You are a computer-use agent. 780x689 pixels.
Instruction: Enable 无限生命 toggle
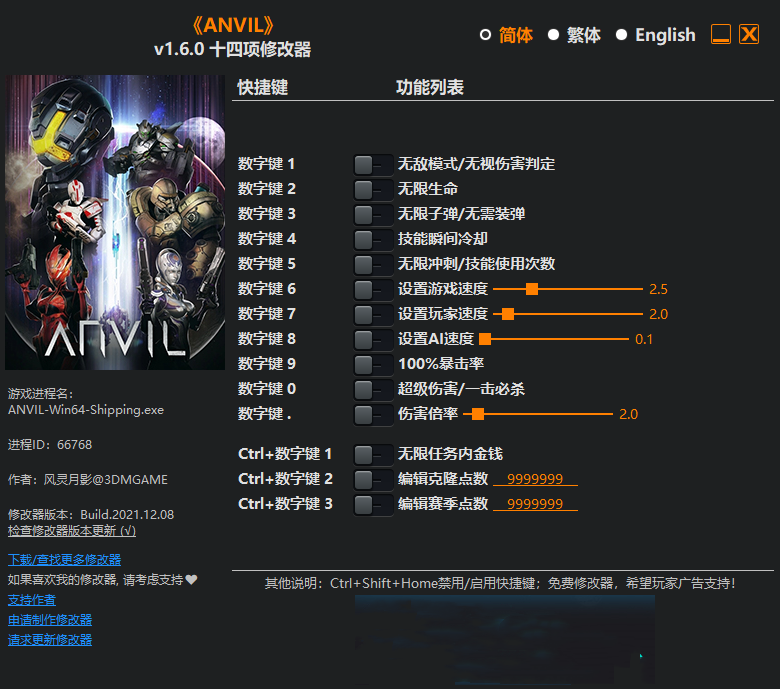click(x=373, y=190)
